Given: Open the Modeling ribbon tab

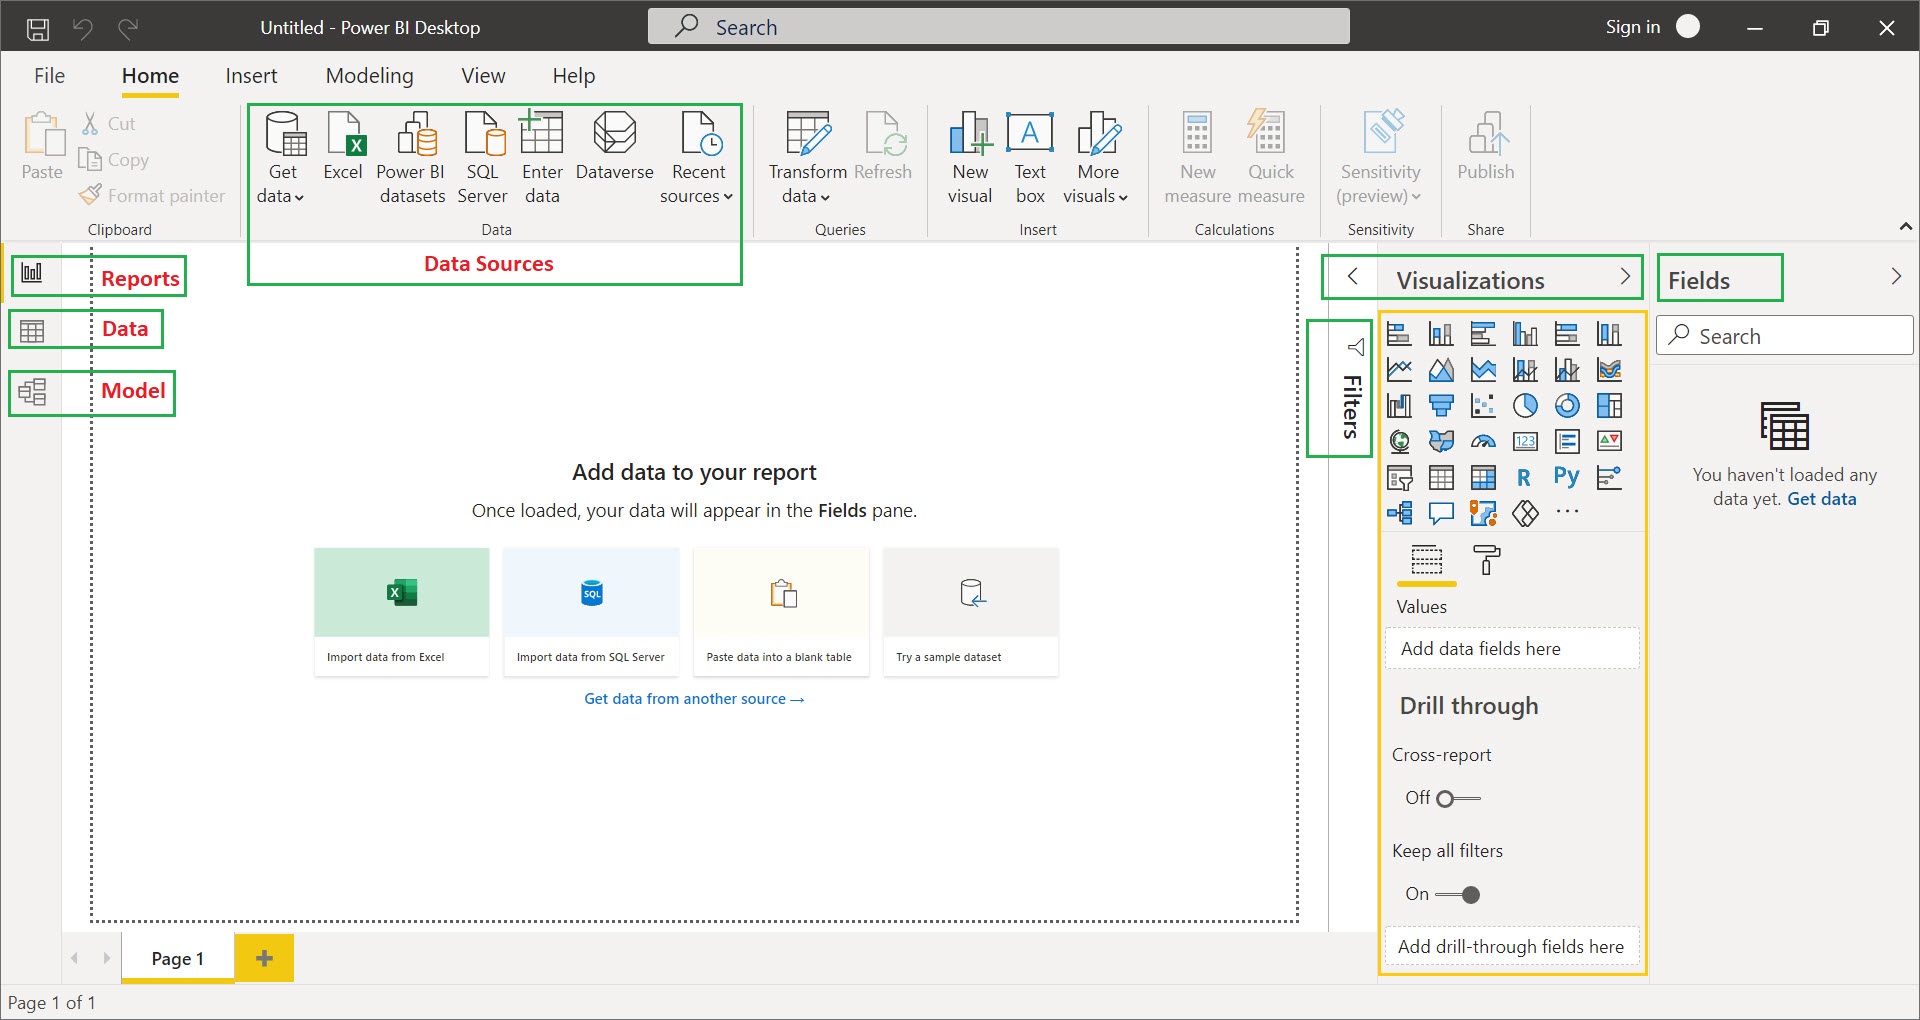Looking at the screenshot, I should click(369, 76).
